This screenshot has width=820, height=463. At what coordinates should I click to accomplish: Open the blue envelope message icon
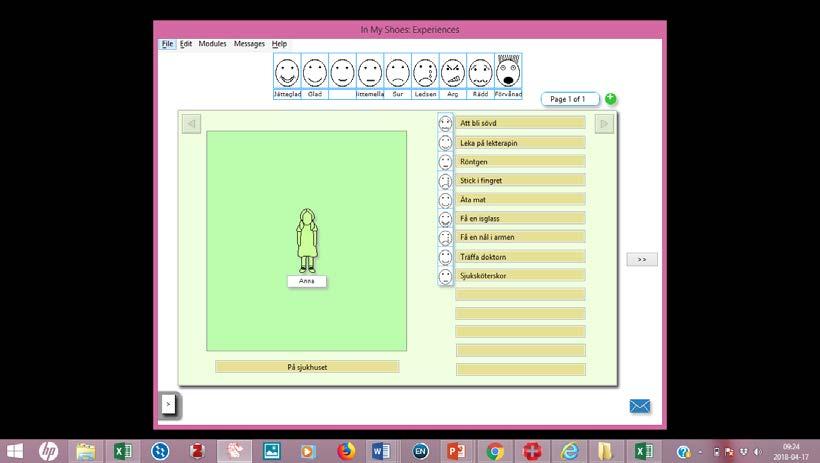coord(640,406)
